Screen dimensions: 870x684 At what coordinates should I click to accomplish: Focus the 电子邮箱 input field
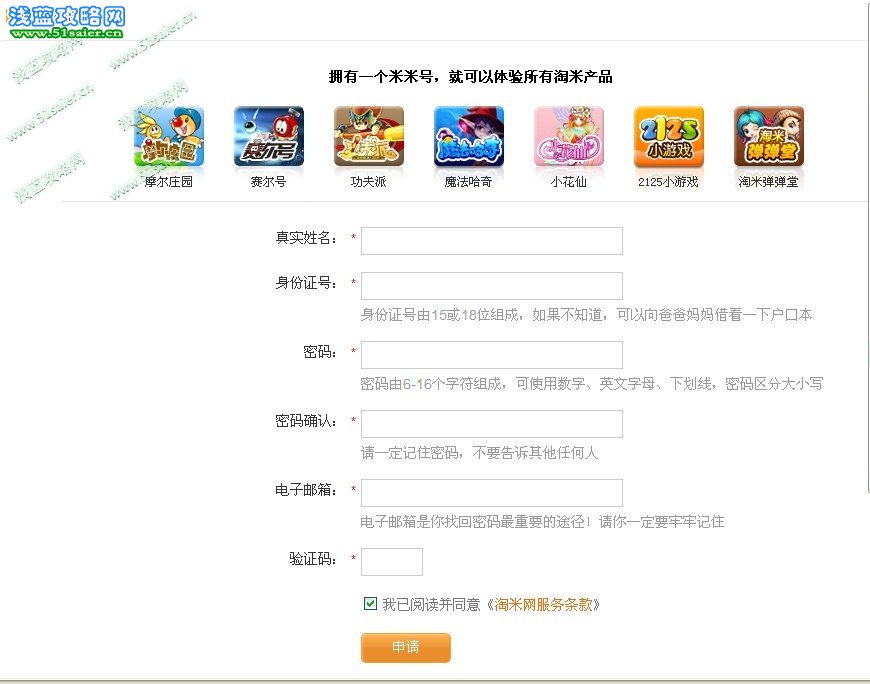pos(492,493)
